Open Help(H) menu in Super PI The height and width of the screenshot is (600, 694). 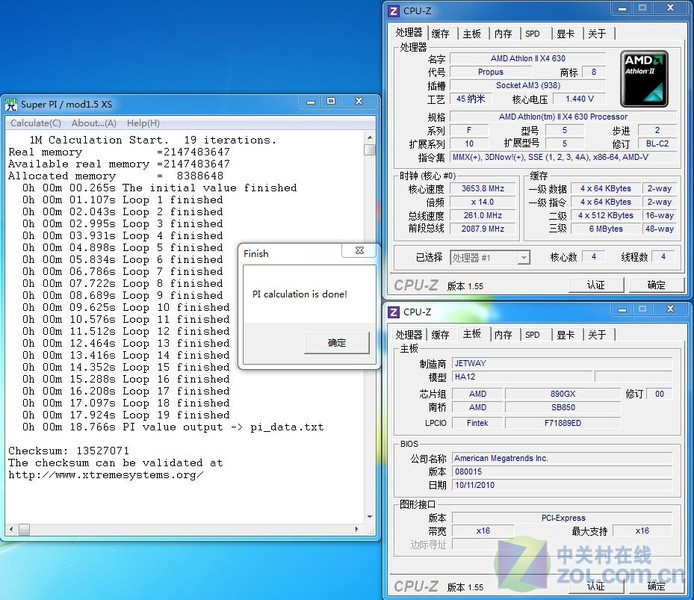tap(143, 123)
